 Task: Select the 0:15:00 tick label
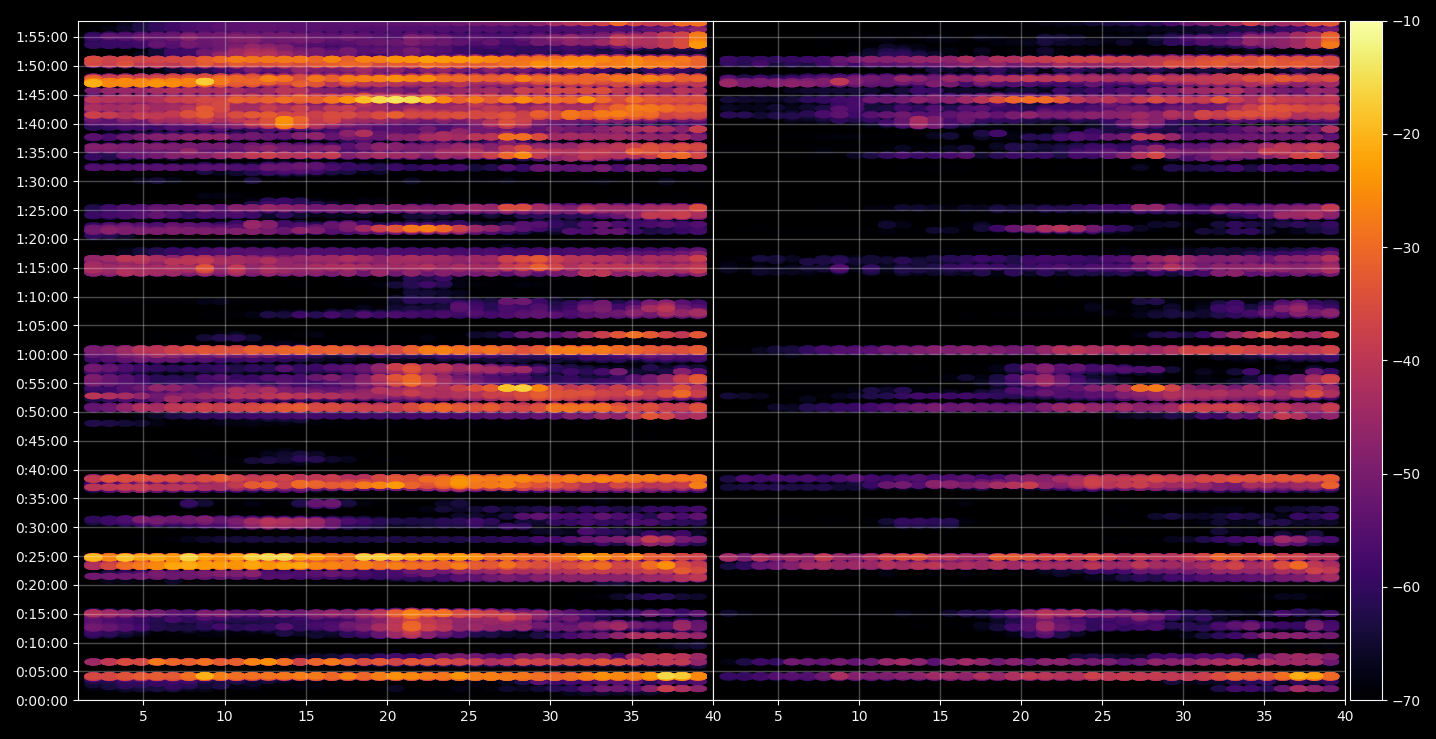[x=41, y=614]
